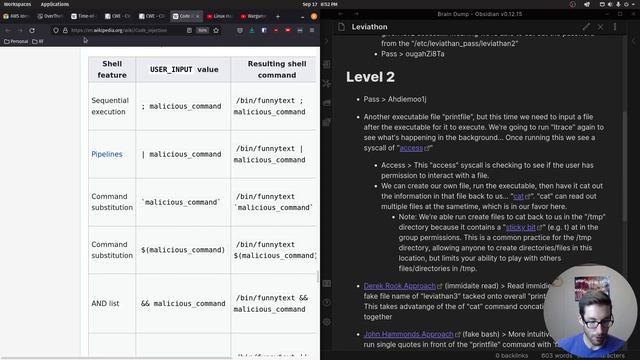
Task: Expand Obsidian left sidebar chevron
Action: (326, 41)
